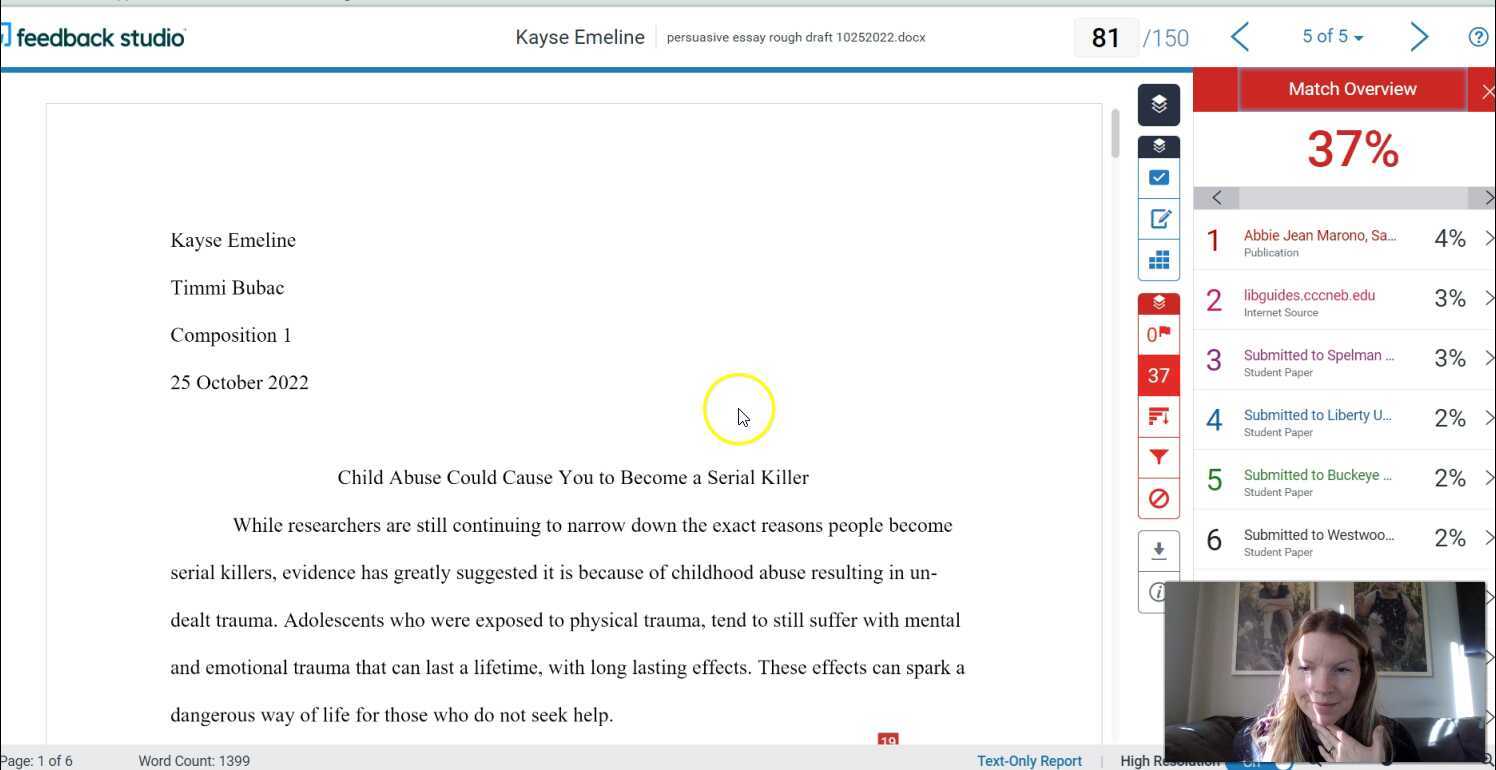Open the excluded sources icon
This screenshot has height=770, width=1496.
click(x=1158, y=498)
